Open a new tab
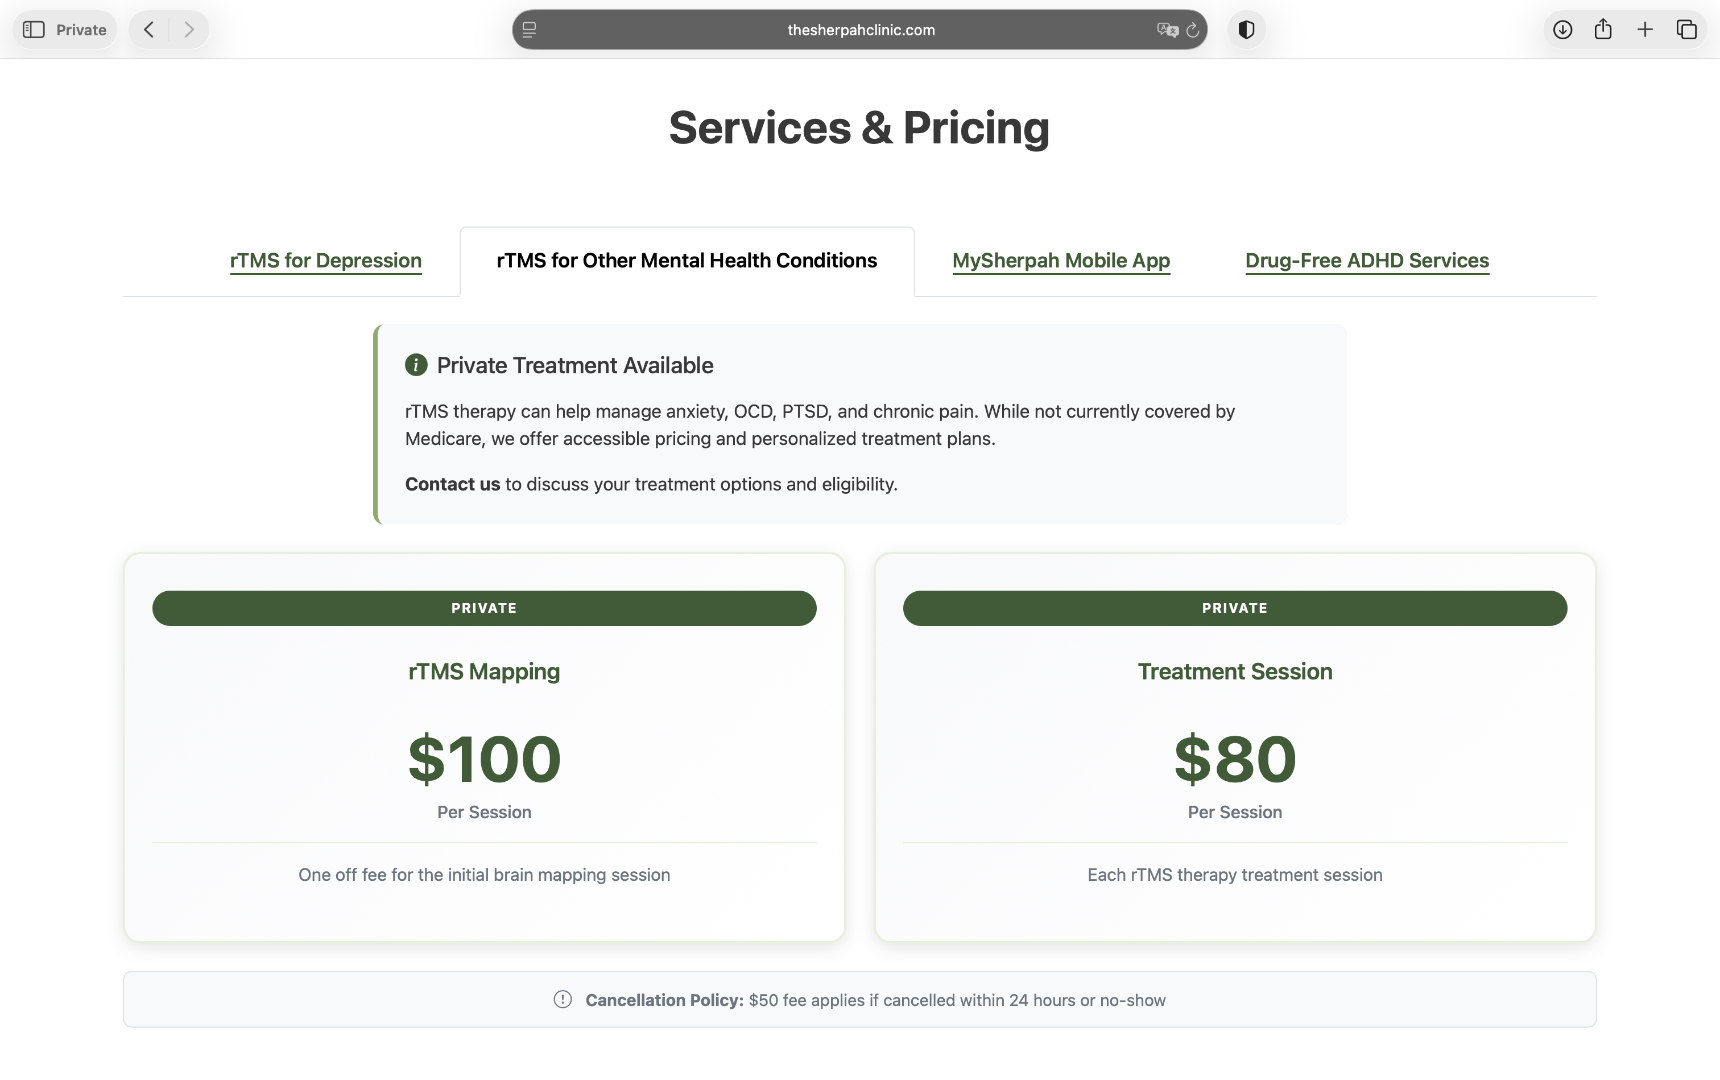Viewport: 1720px width, 1080px height. coord(1645,30)
